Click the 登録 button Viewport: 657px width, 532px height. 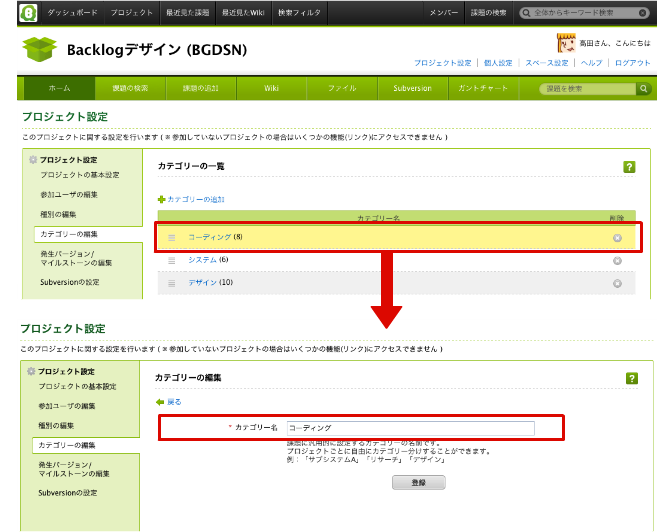[419, 483]
